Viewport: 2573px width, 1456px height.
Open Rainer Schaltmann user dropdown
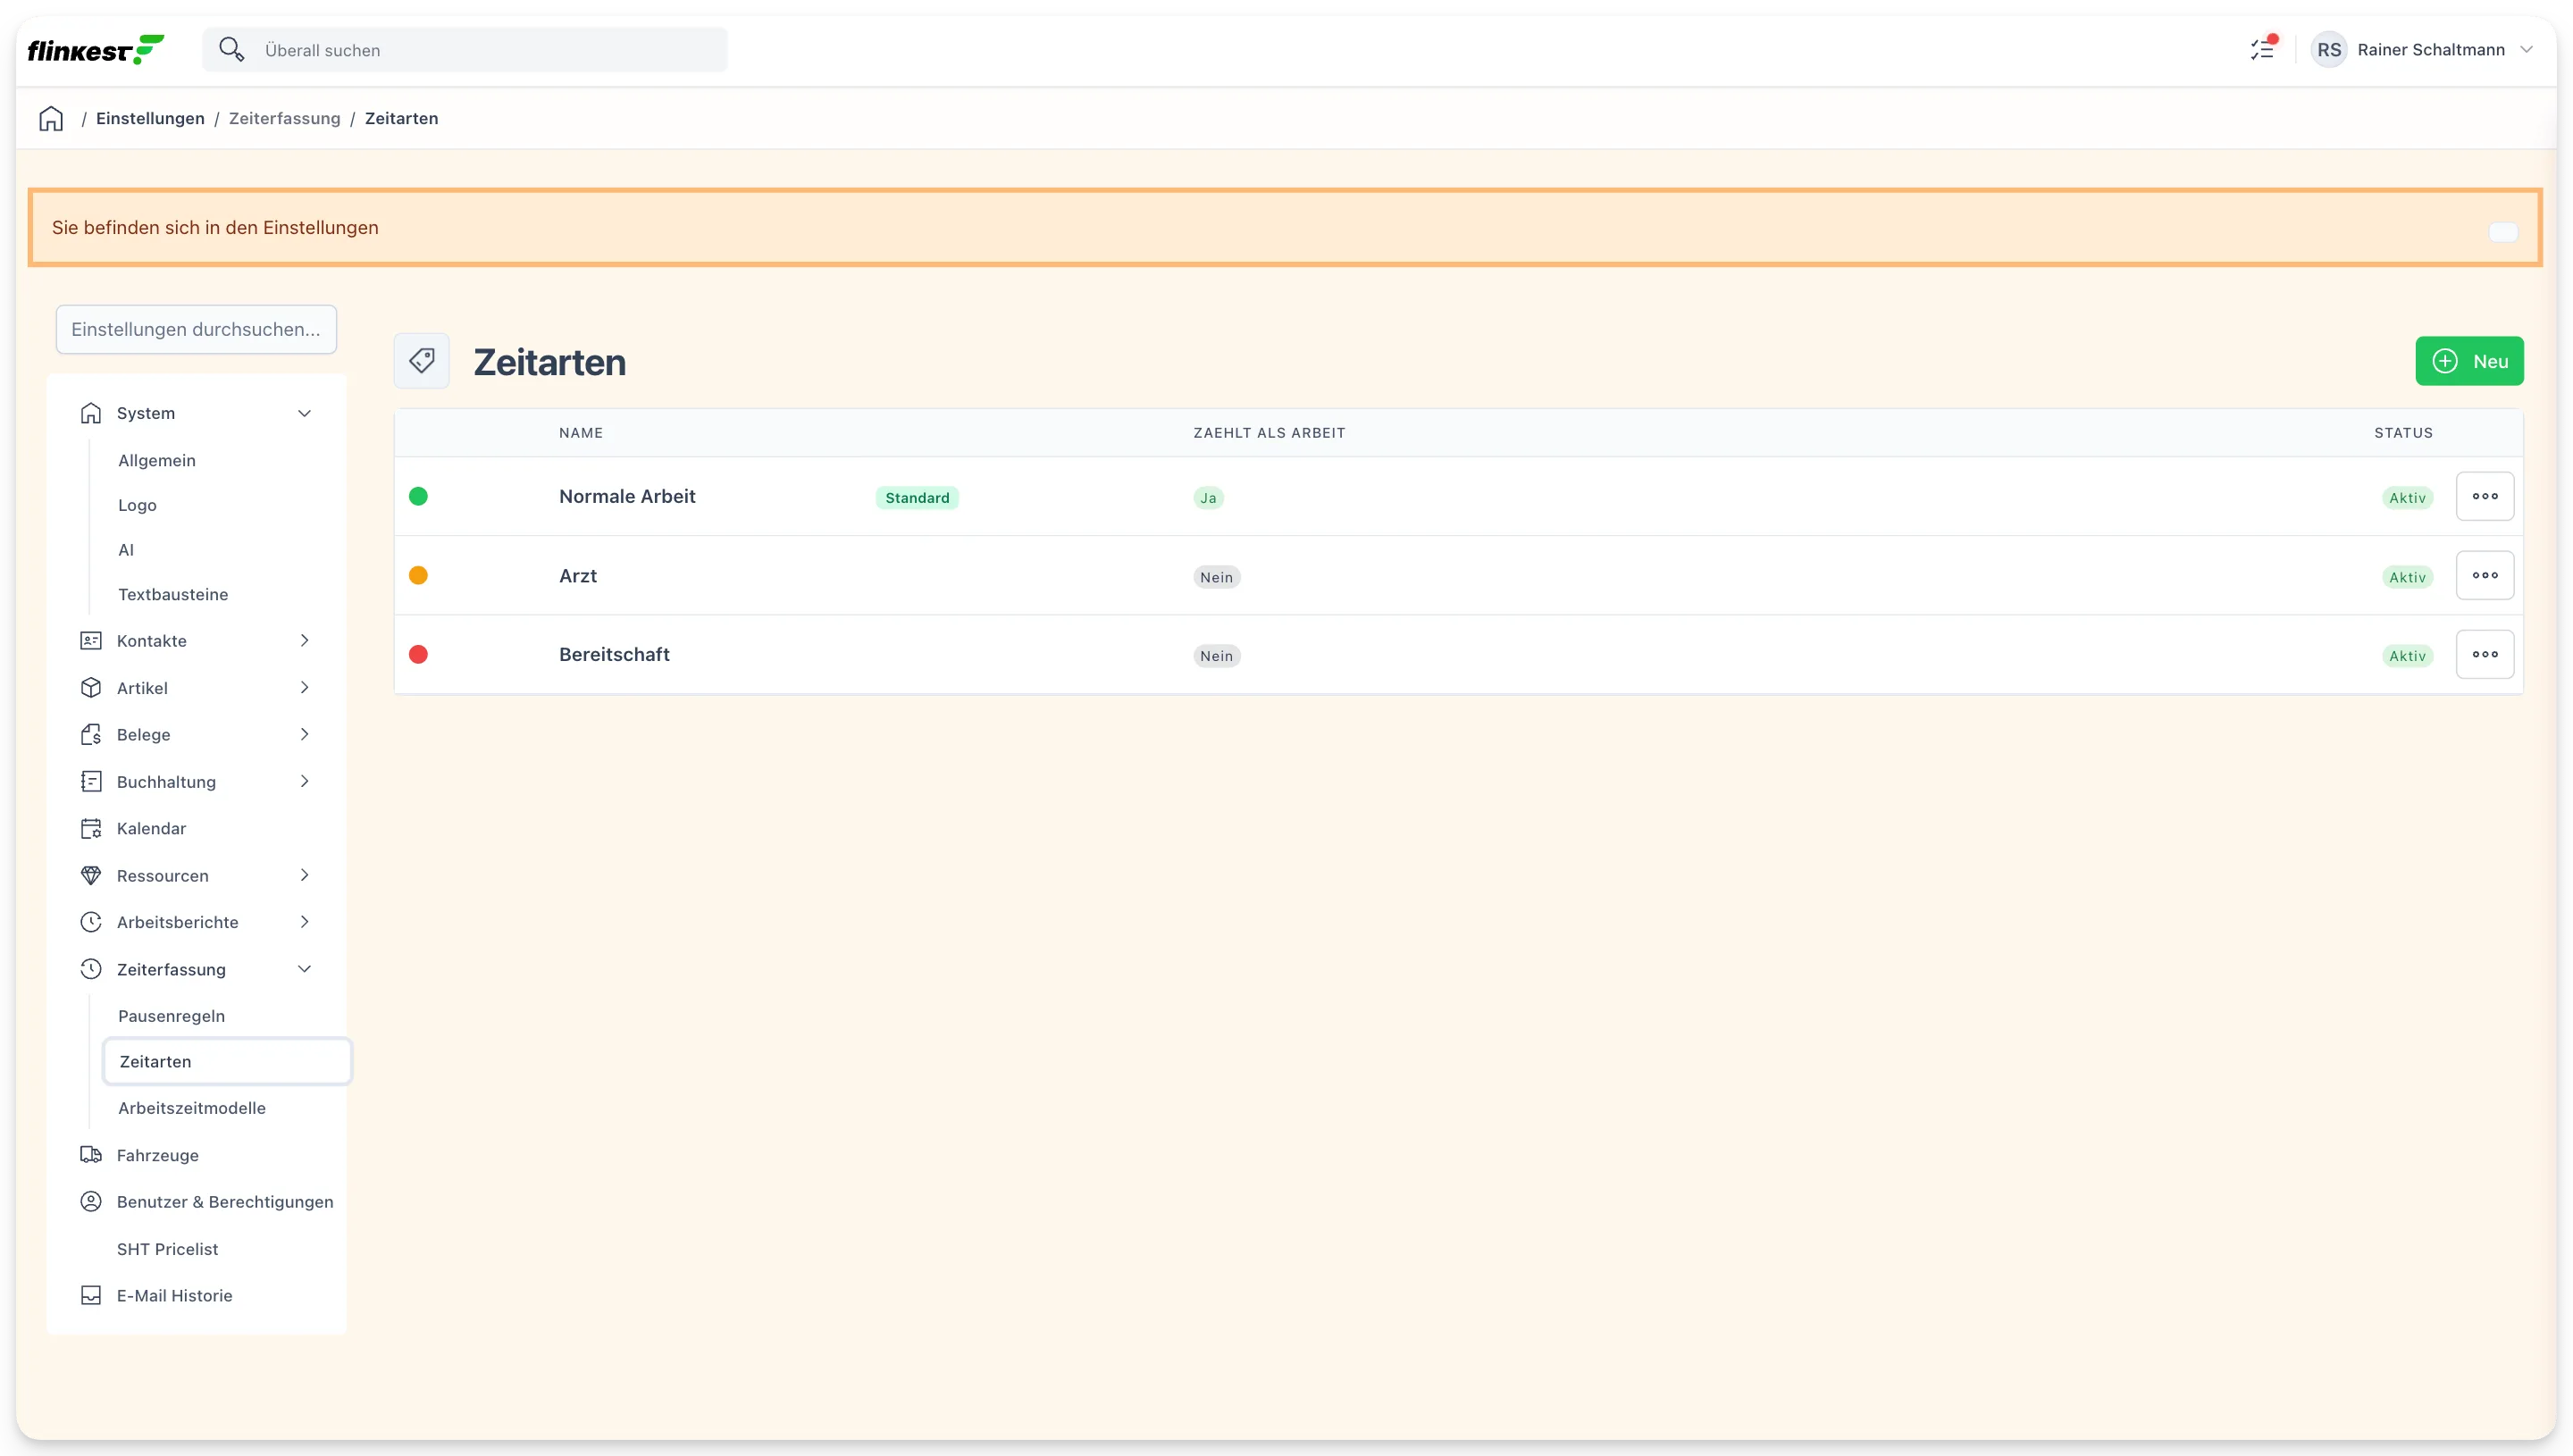(x=2423, y=49)
